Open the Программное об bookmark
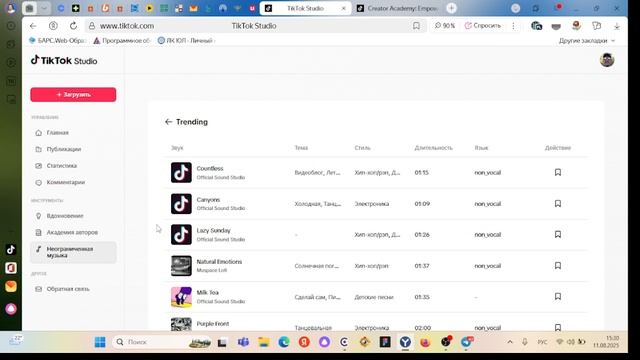The image size is (640, 360). point(122,40)
